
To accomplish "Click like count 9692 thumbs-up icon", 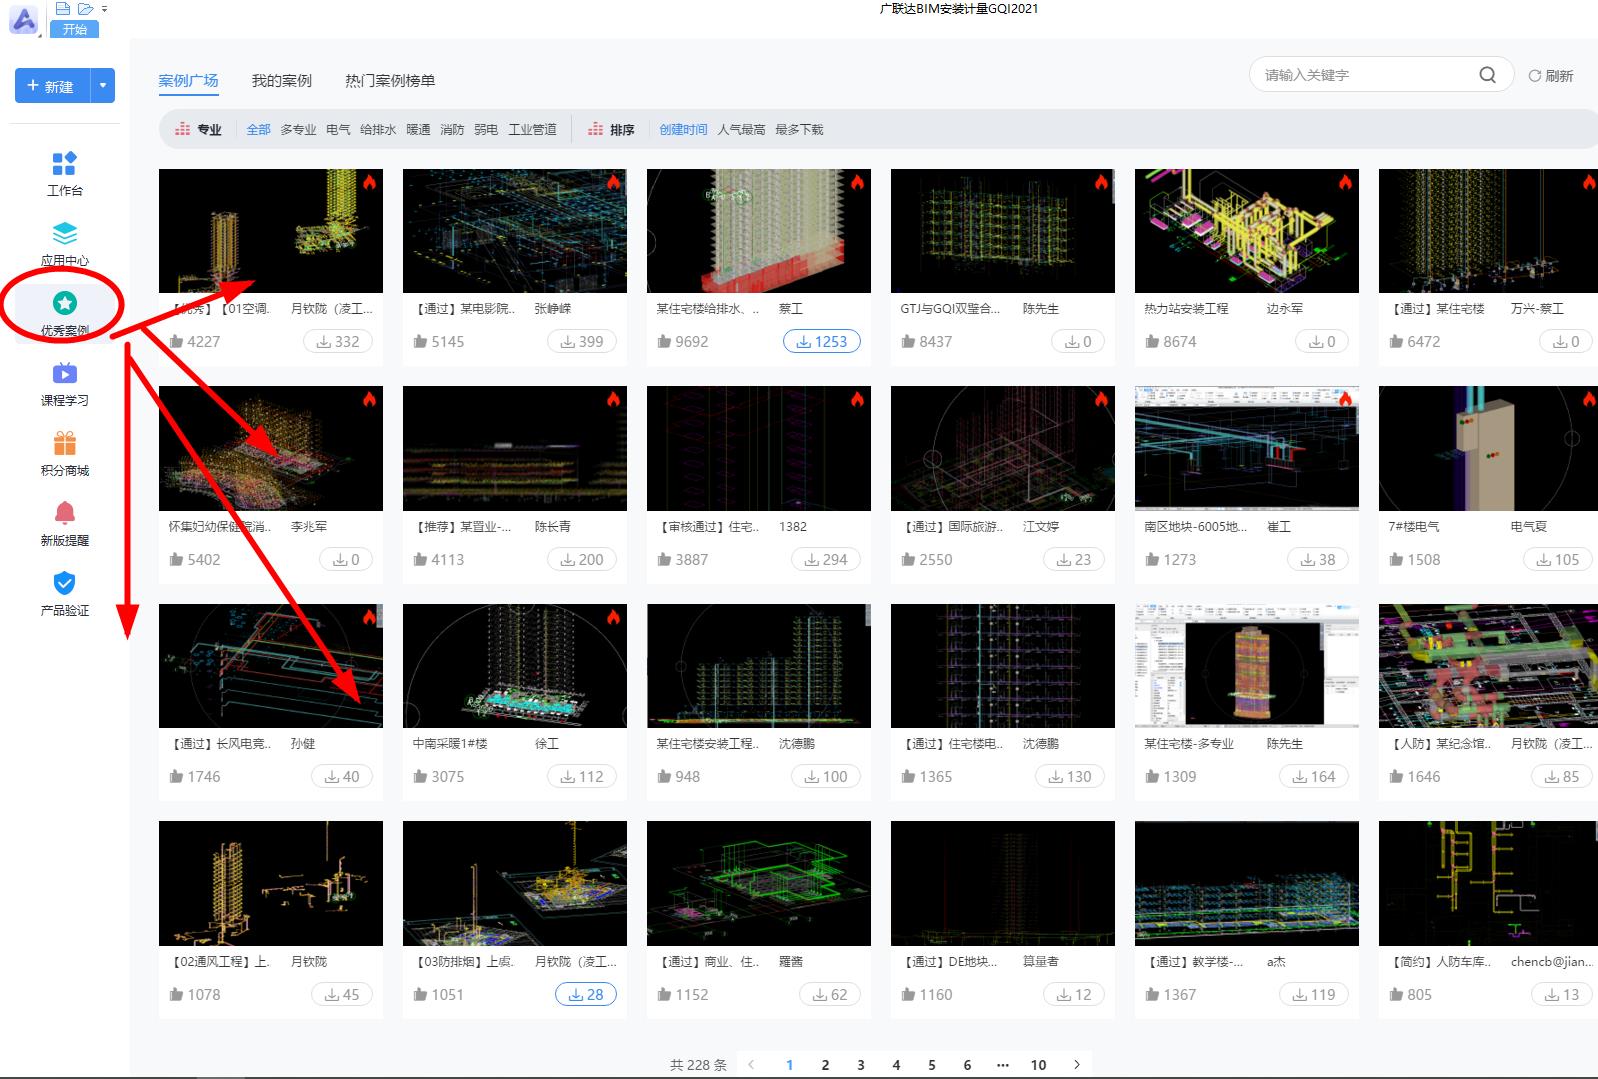I will 664,342.
